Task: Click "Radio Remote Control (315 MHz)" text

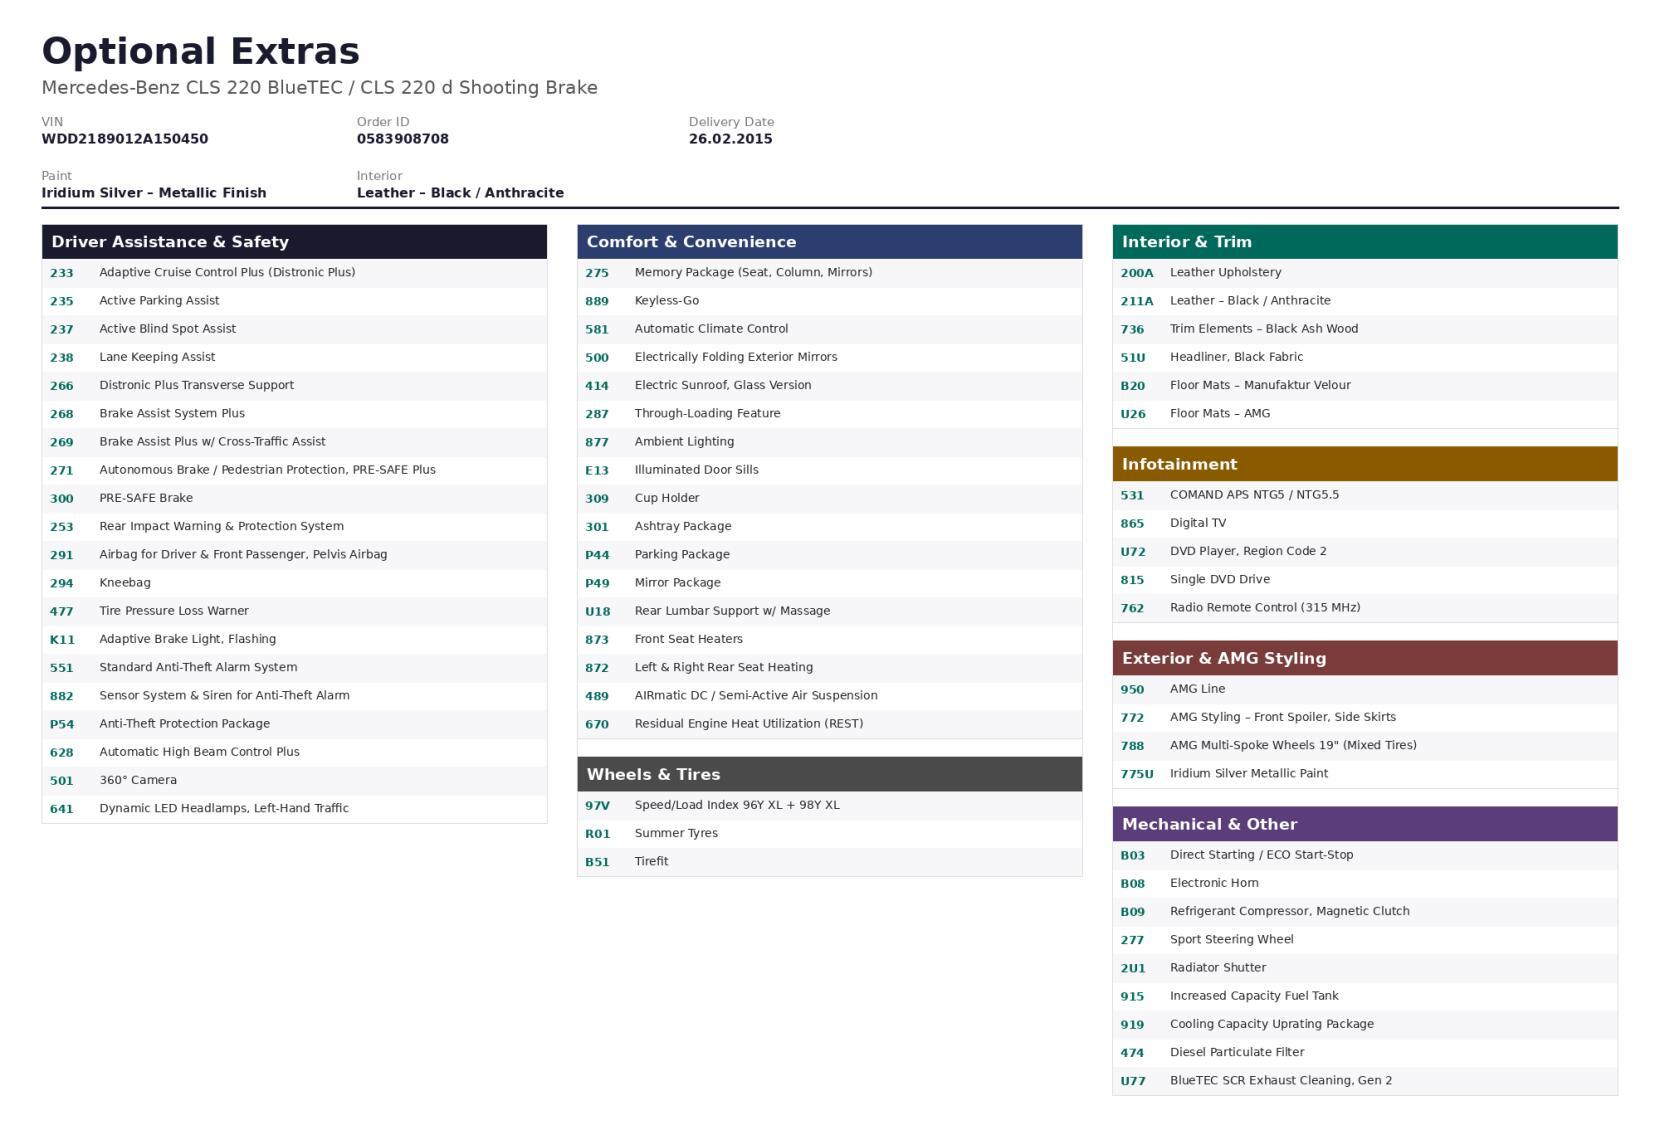Action: pos(1265,608)
